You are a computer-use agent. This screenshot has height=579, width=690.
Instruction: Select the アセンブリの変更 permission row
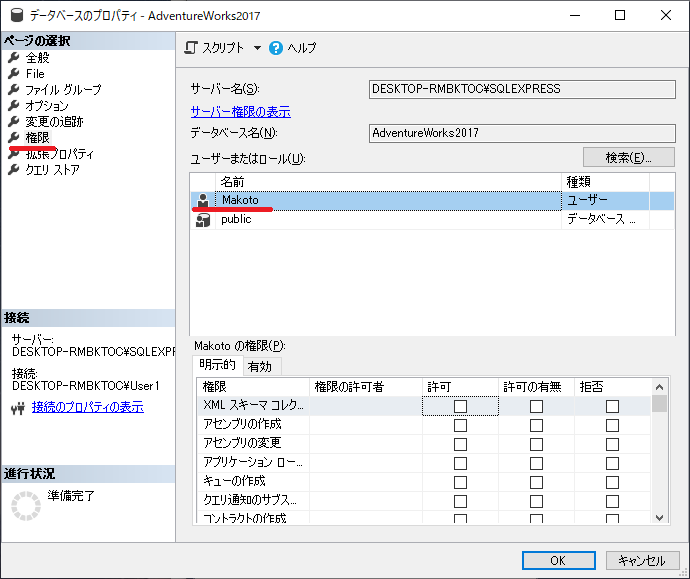[x=424, y=444]
